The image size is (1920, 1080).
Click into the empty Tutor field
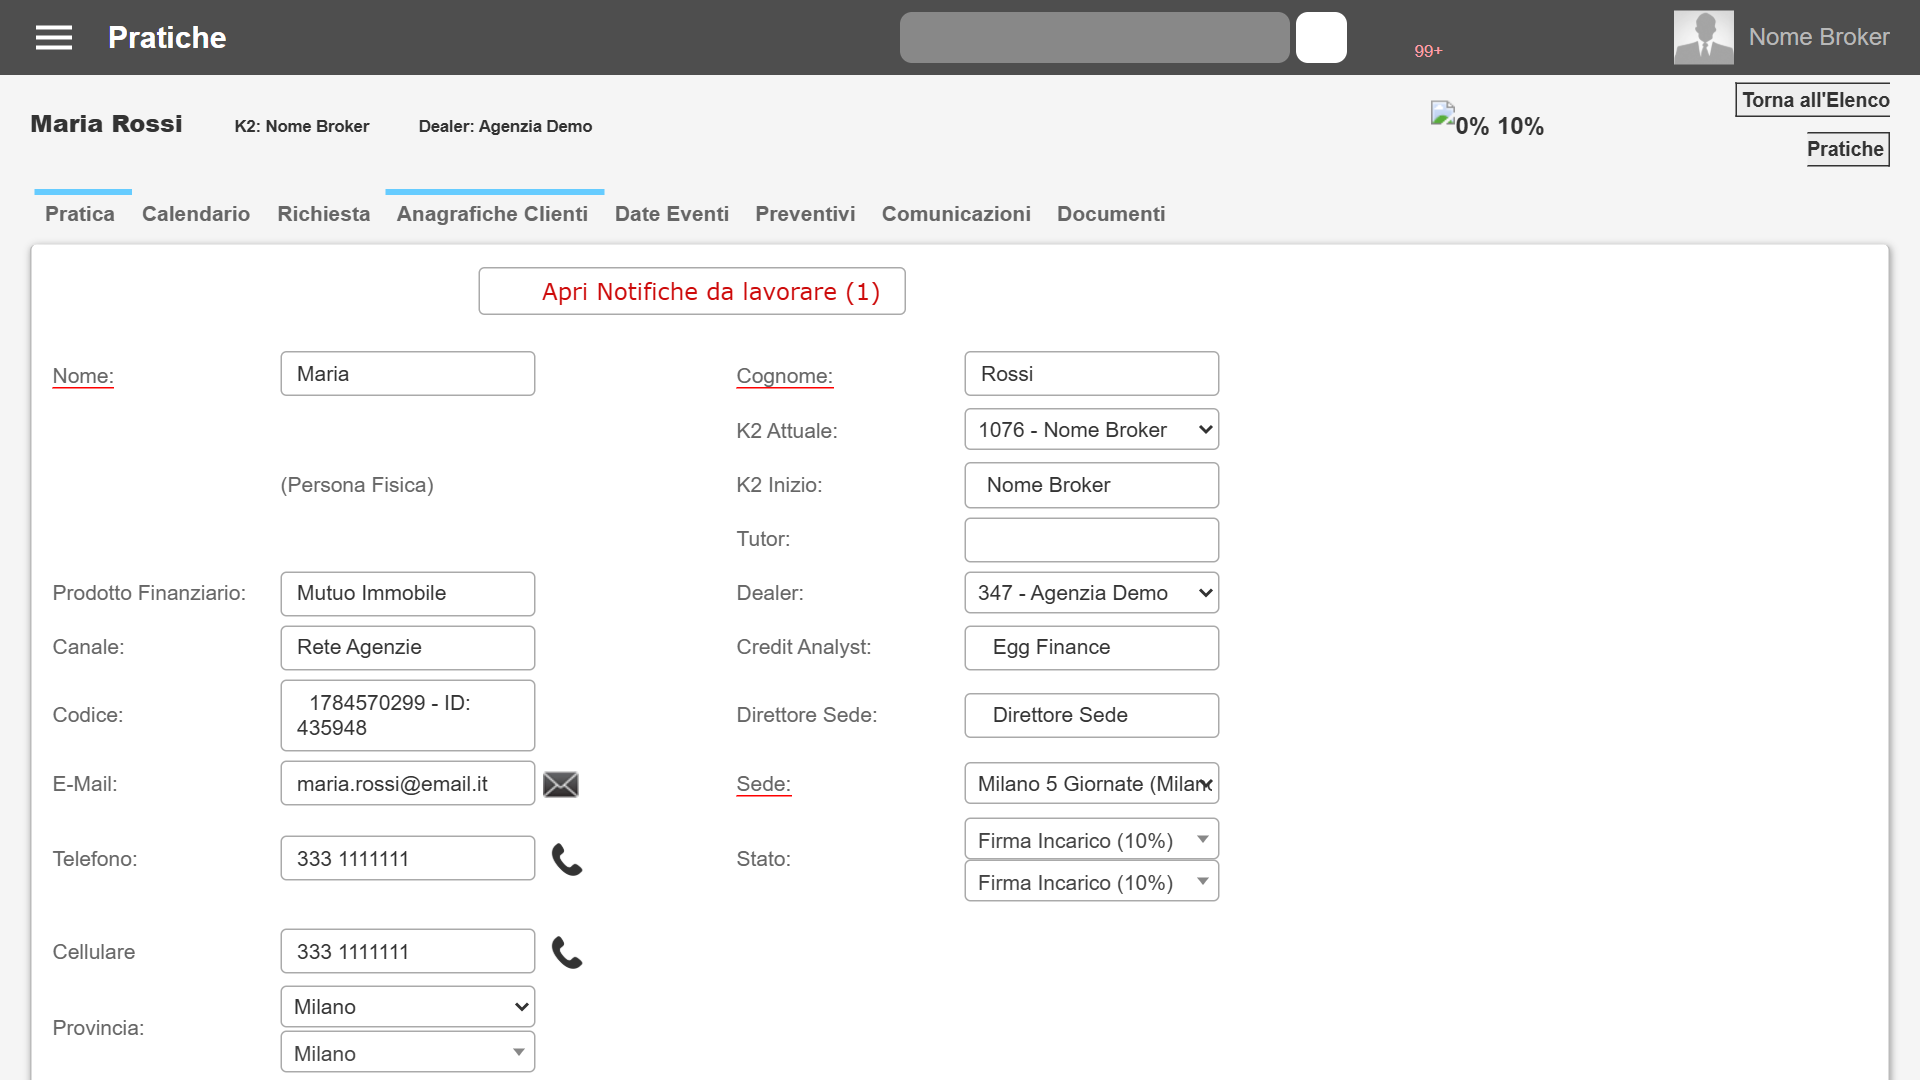click(1092, 540)
